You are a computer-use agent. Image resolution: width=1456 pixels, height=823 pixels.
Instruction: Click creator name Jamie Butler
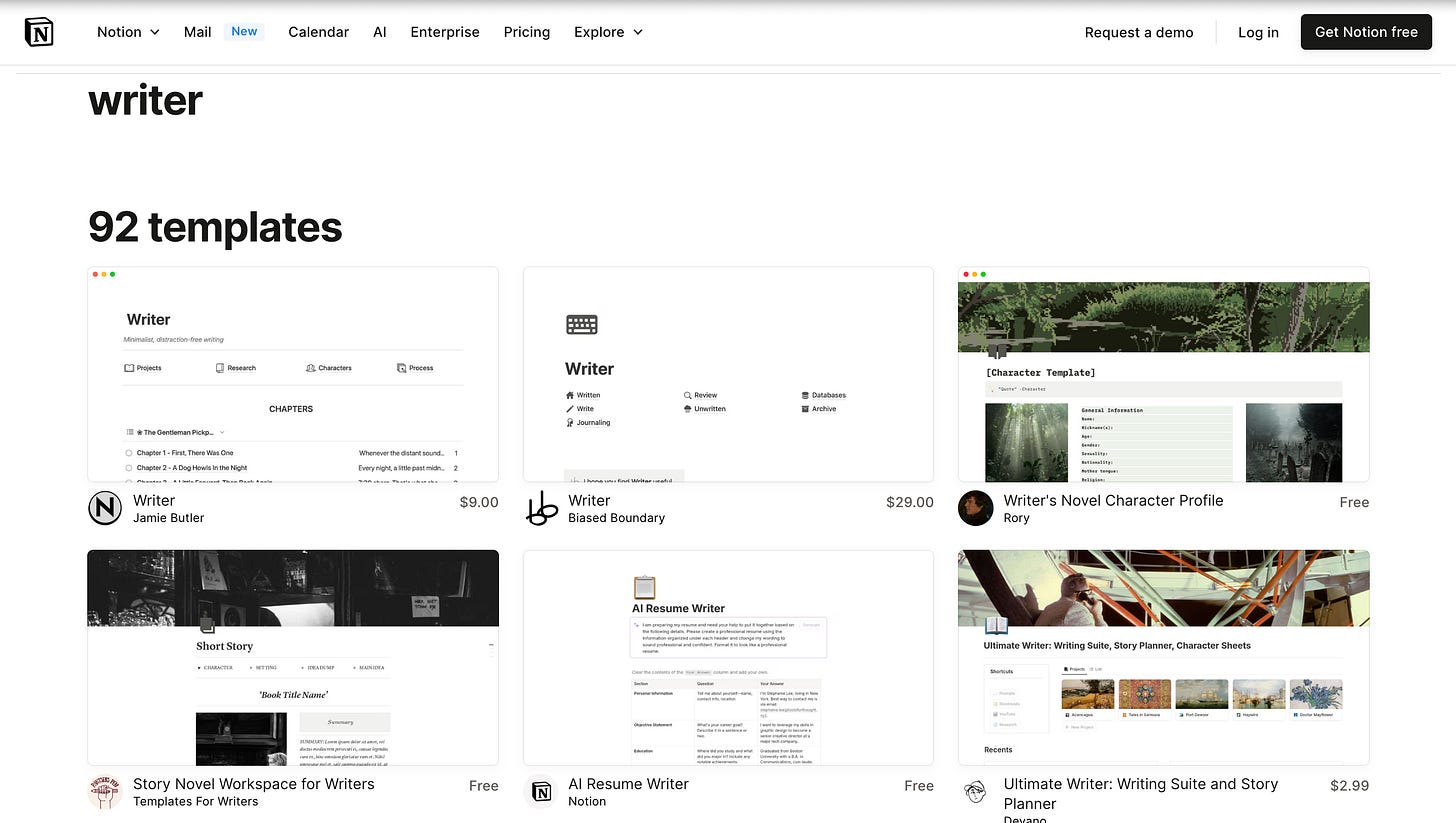pyautogui.click(x=169, y=518)
